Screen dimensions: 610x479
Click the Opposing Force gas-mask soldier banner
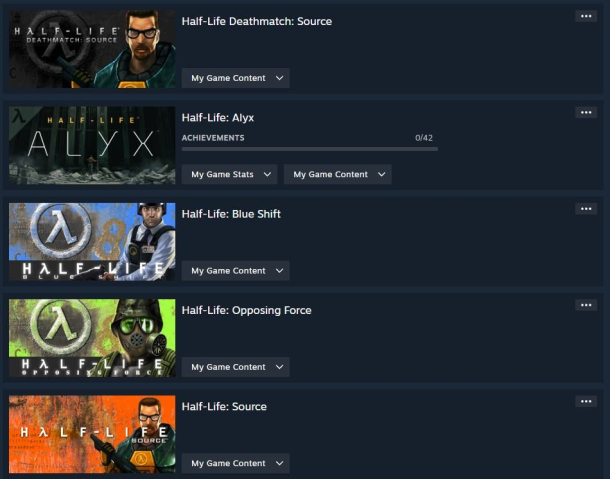(x=92, y=338)
